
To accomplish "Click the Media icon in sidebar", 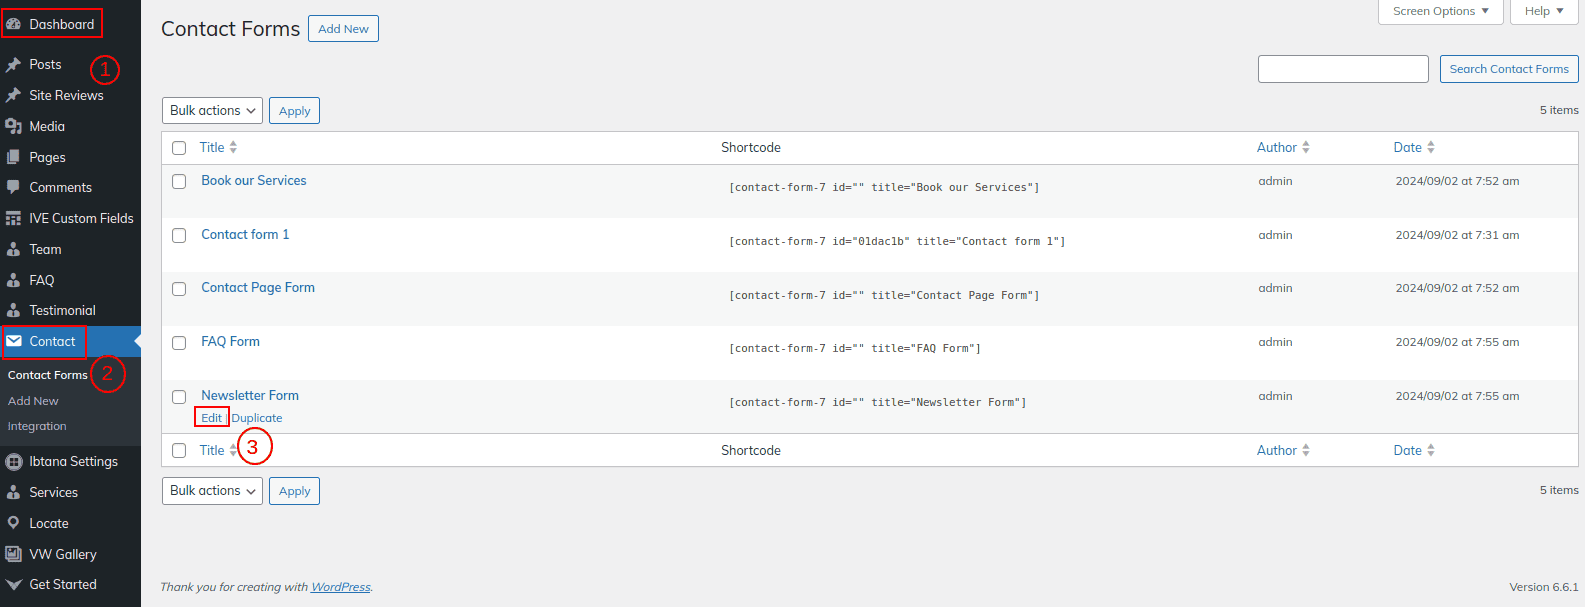I will [x=14, y=126].
